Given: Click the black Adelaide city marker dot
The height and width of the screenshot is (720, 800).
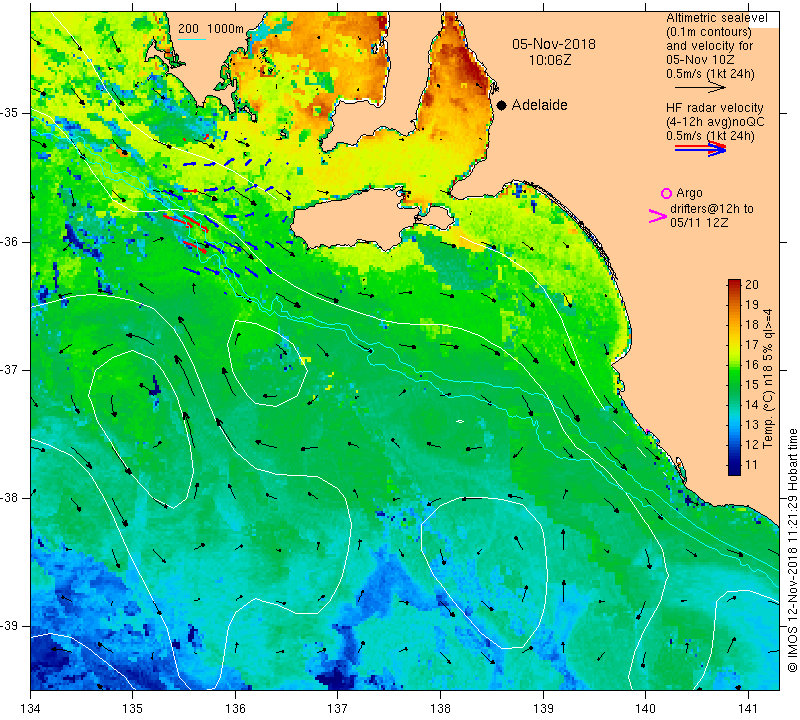Looking at the screenshot, I should click(x=502, y=105).
